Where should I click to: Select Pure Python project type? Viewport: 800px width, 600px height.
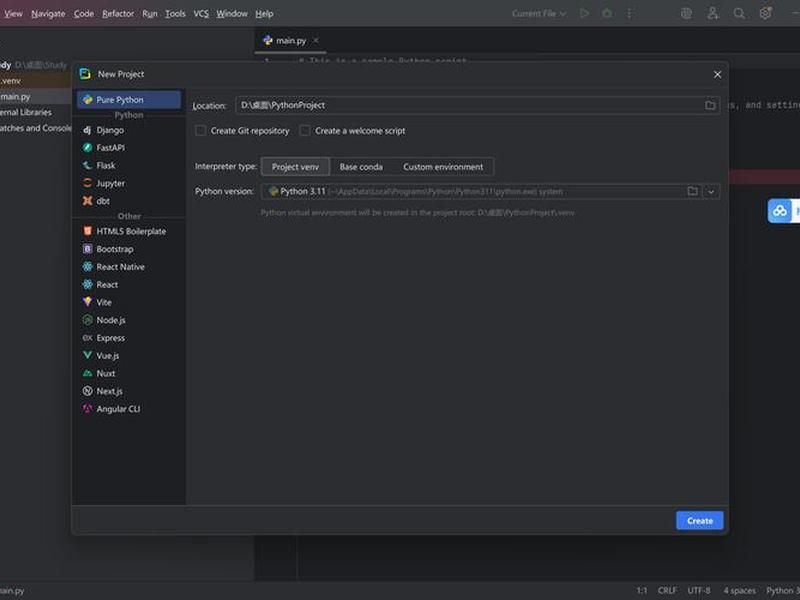129,99
